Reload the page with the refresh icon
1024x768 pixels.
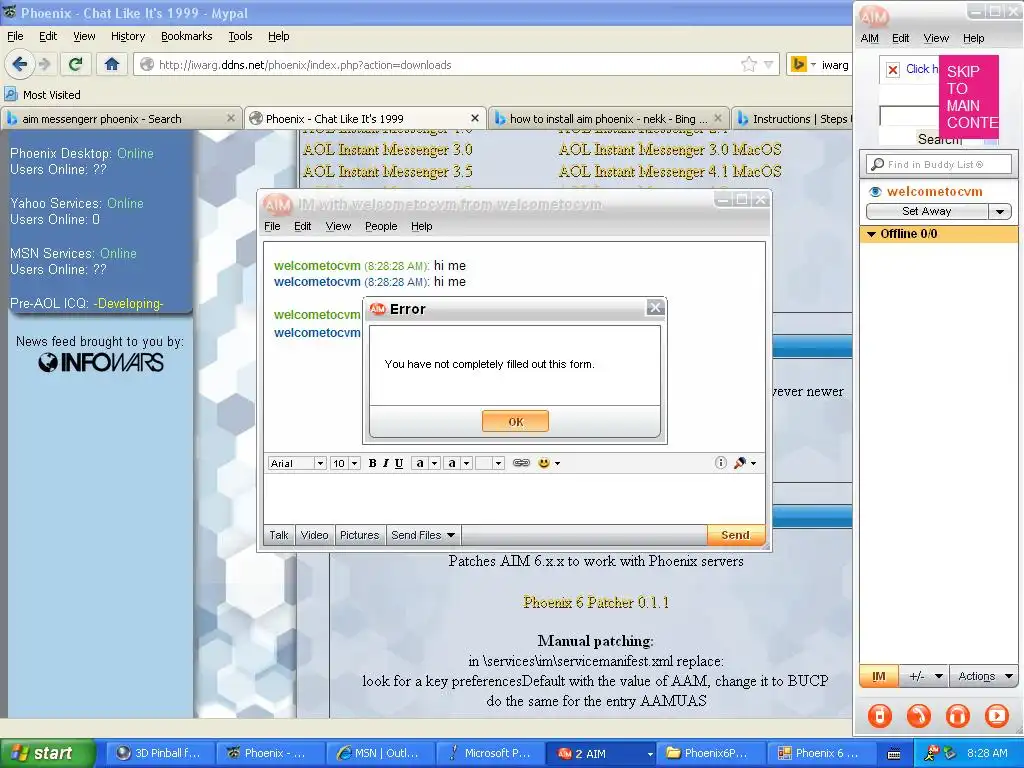[76, 64]
